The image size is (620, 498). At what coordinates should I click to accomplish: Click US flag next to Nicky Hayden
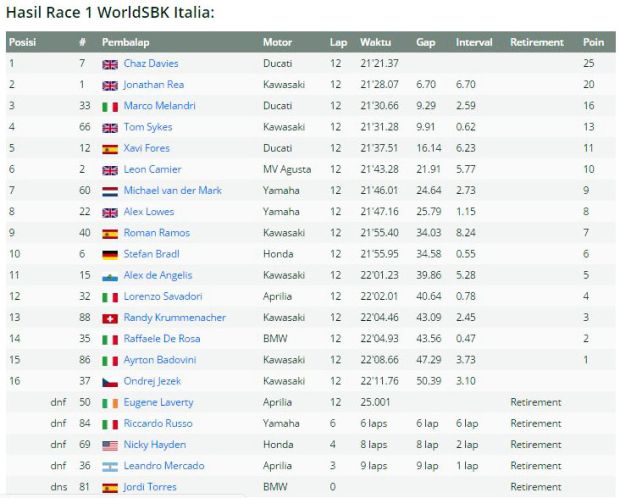[x=110, y=446]
